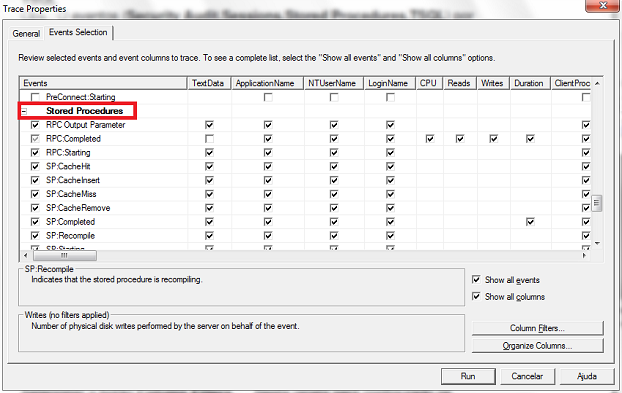Screen dimensions: 622x393
Task: Open the Column Filters dialog
Action: click(538, 328)
